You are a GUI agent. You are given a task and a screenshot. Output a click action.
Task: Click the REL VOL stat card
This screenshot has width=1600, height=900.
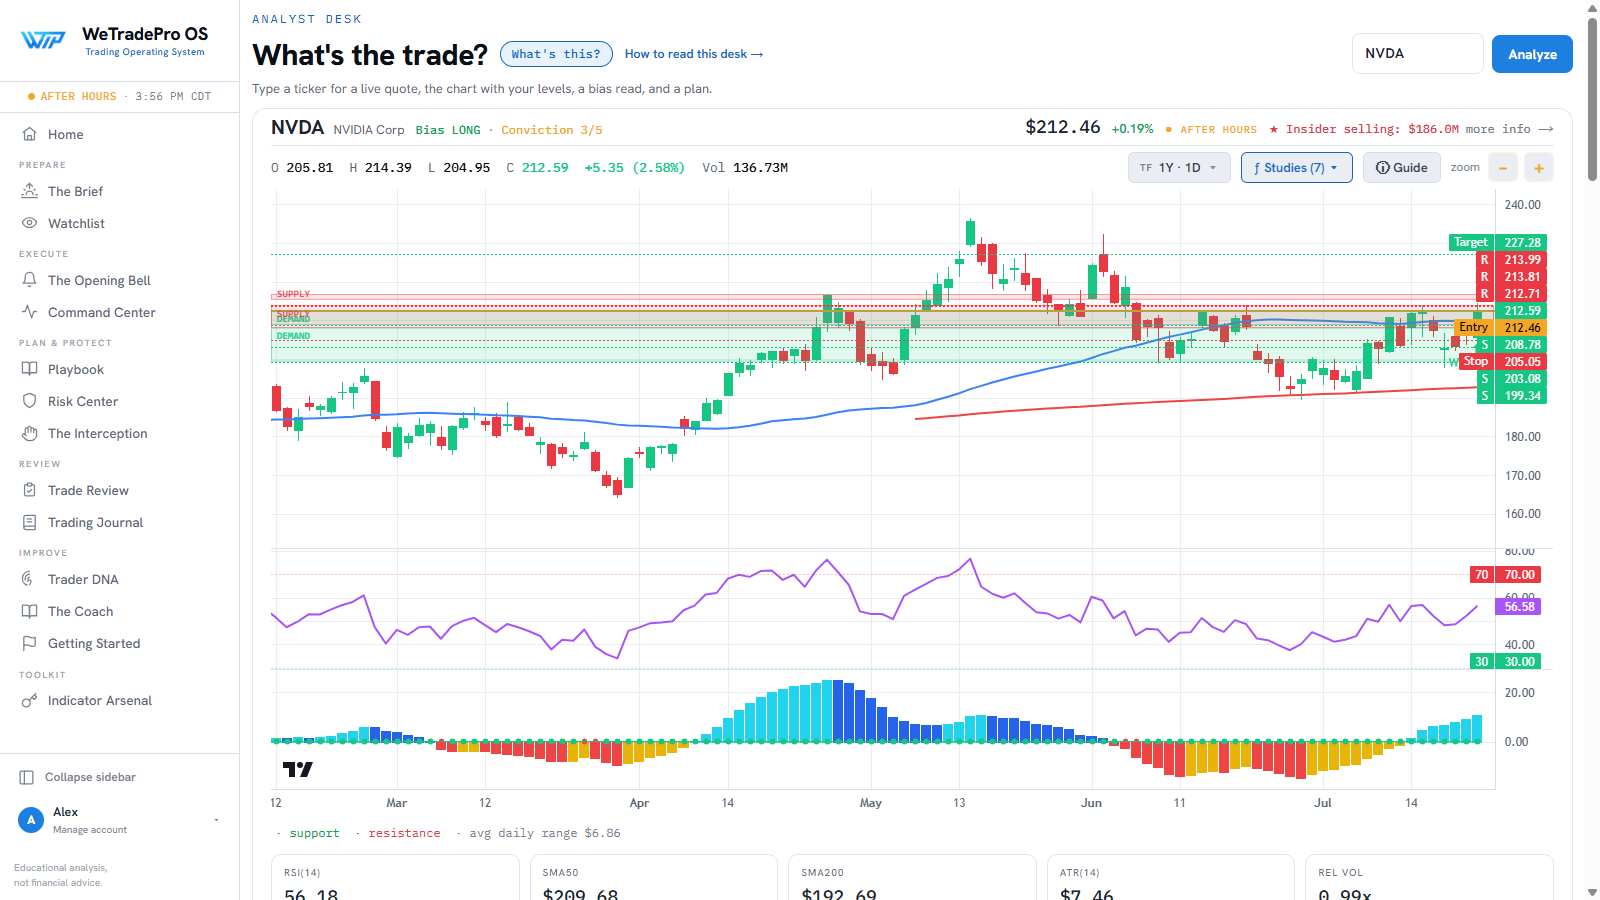point(1429,877)
